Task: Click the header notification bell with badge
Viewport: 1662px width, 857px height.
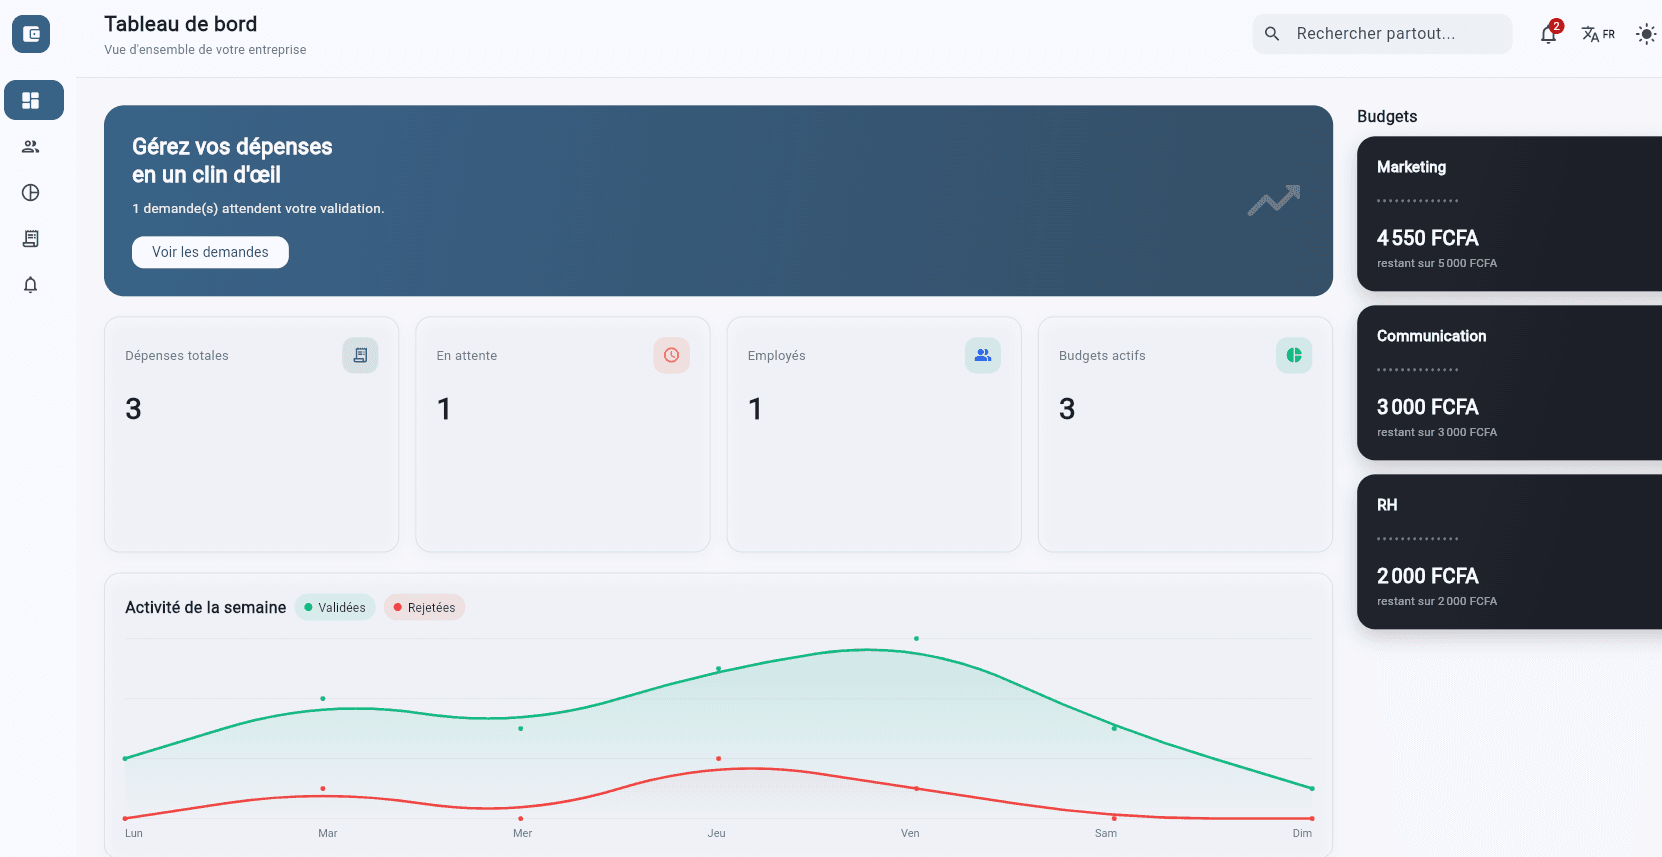Action: [x=1549, y=34]
